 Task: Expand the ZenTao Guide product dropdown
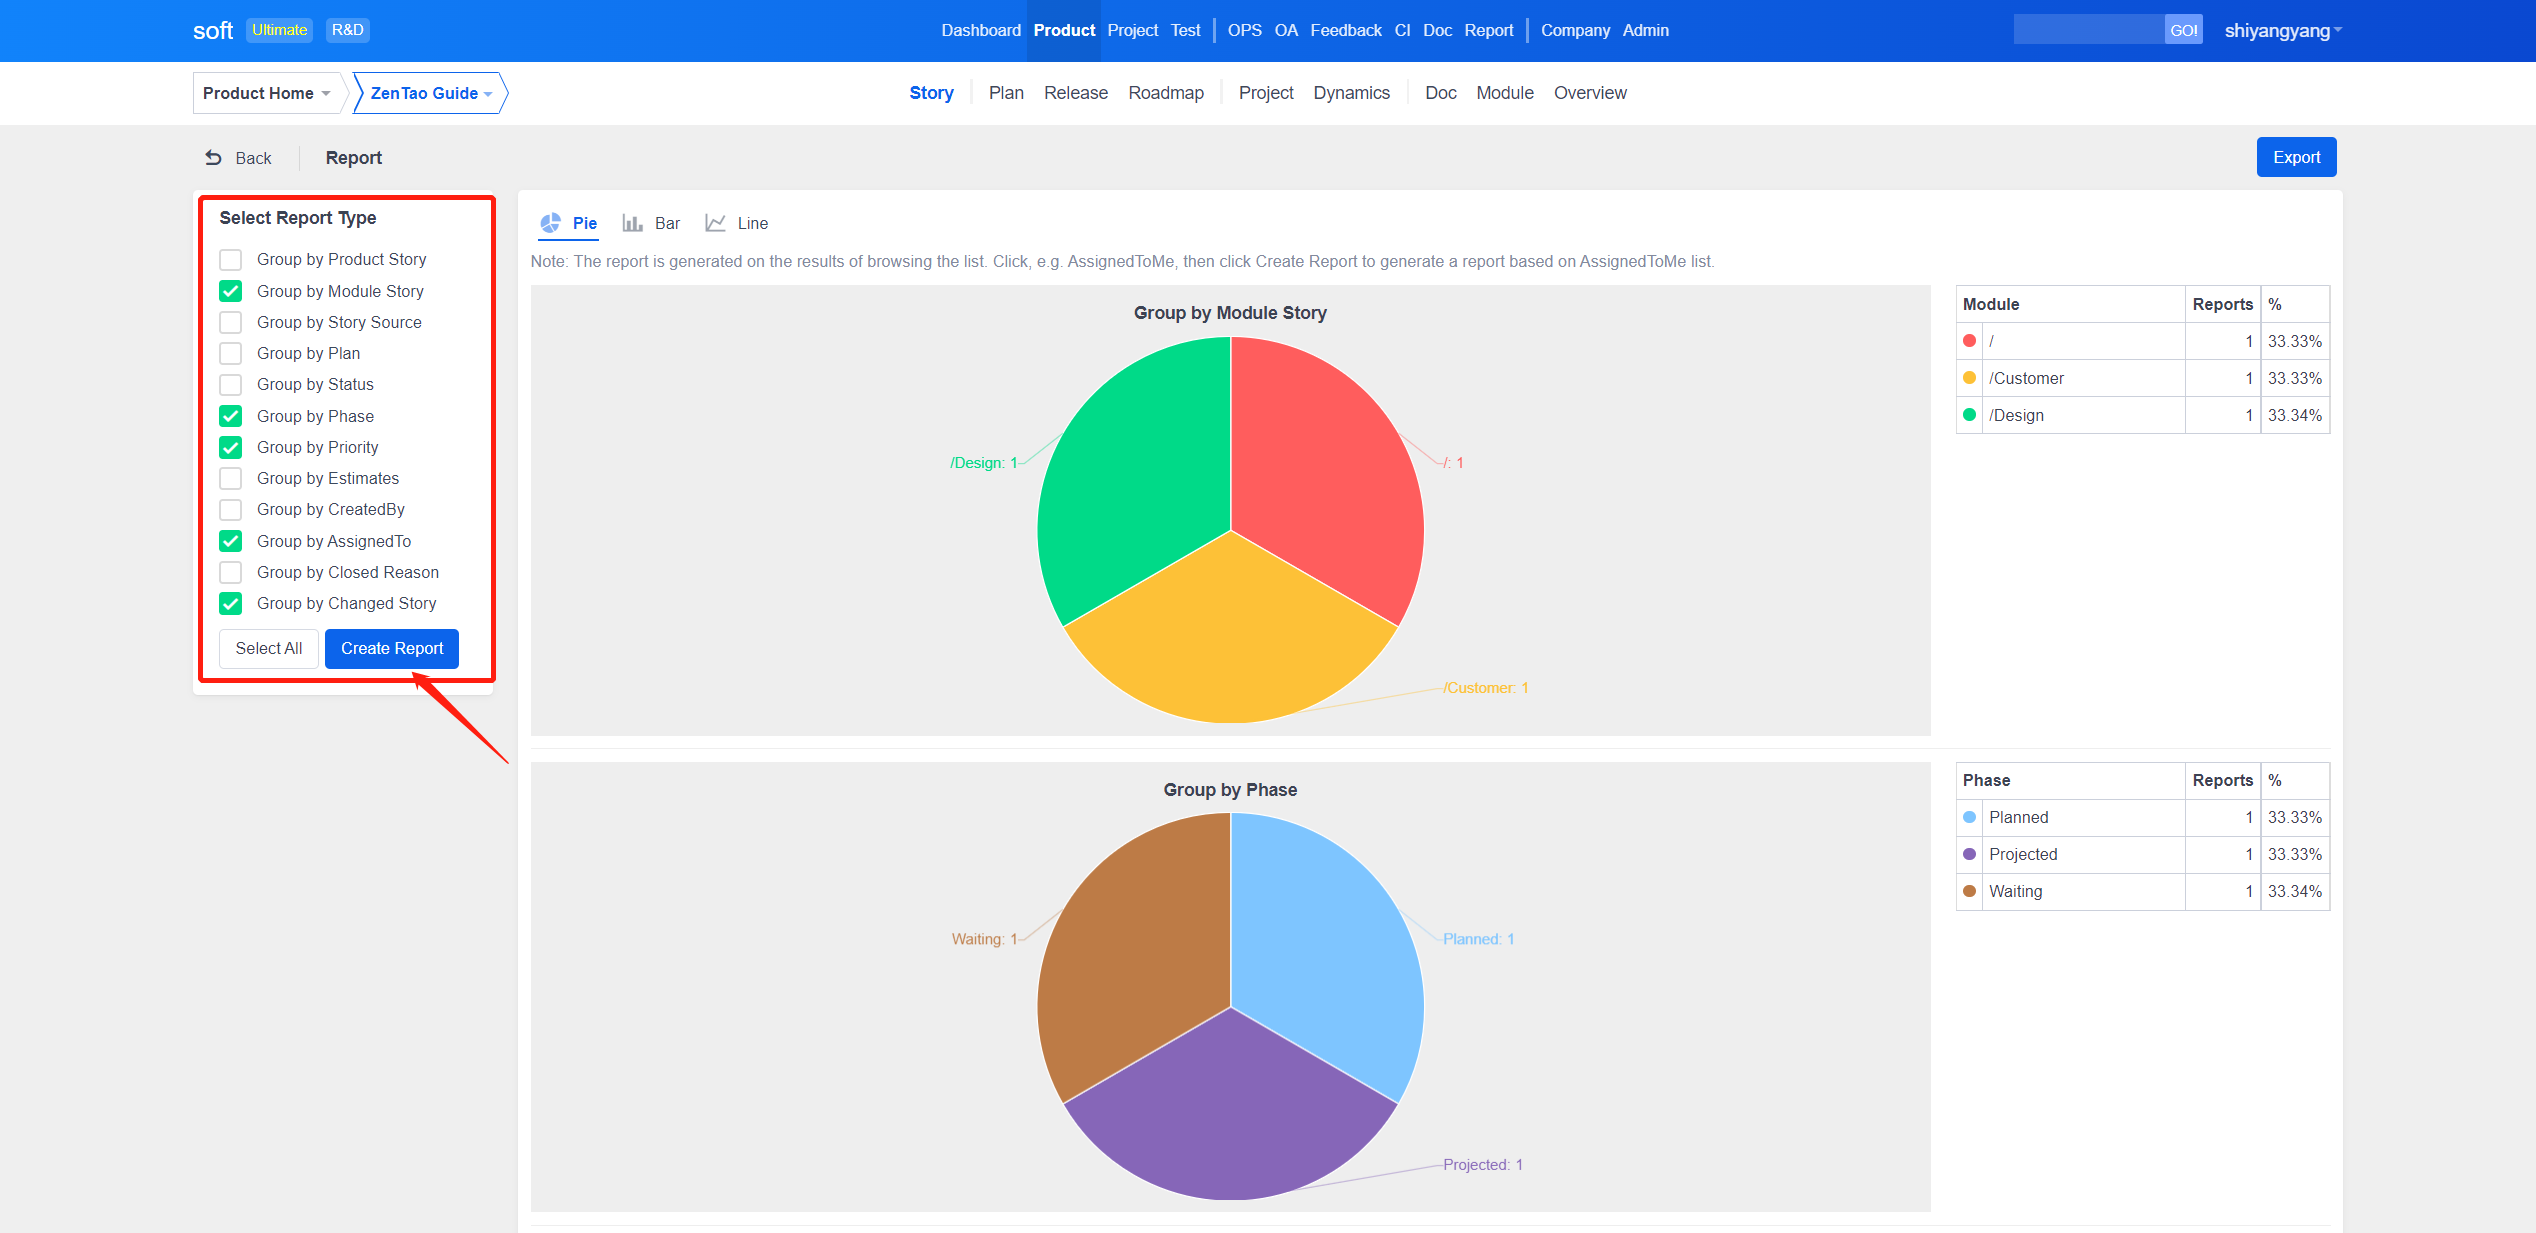pos(431,93)
